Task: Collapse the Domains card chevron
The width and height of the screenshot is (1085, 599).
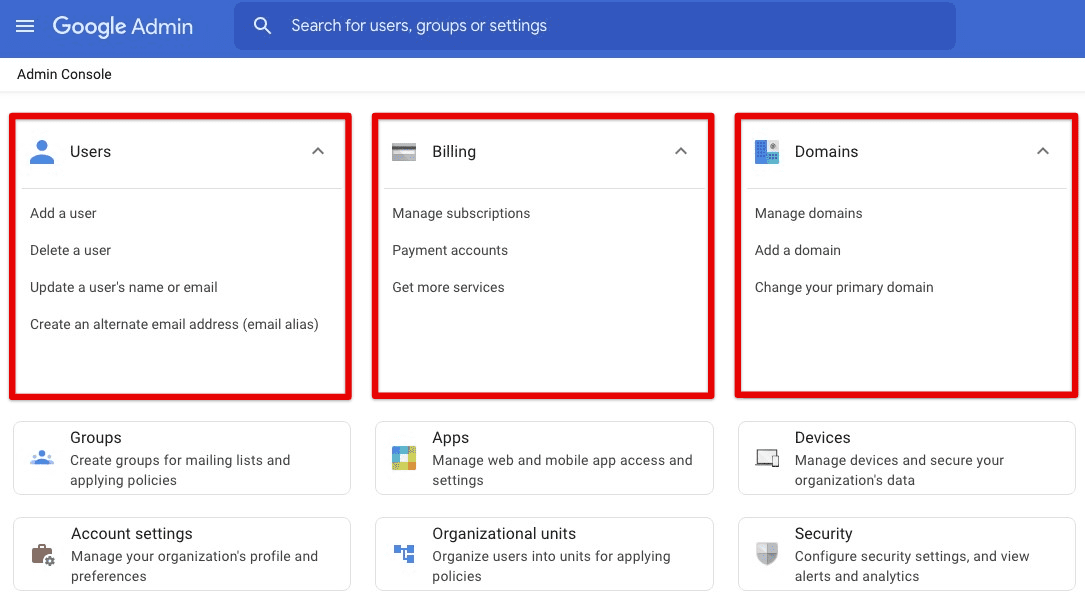Action: (1043, 151)
